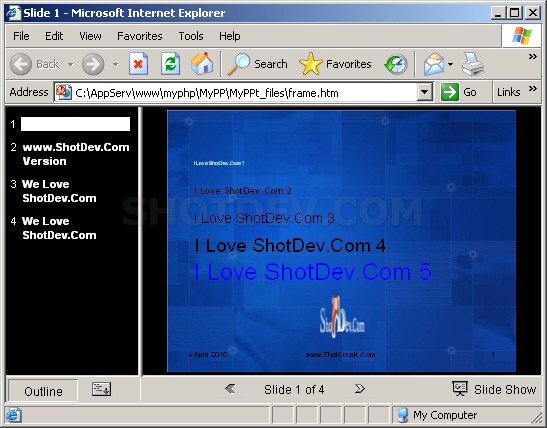The width and height of the screenshot is (547, 428).
Task: Go to the Home page icon
Action: coord(202,63)
